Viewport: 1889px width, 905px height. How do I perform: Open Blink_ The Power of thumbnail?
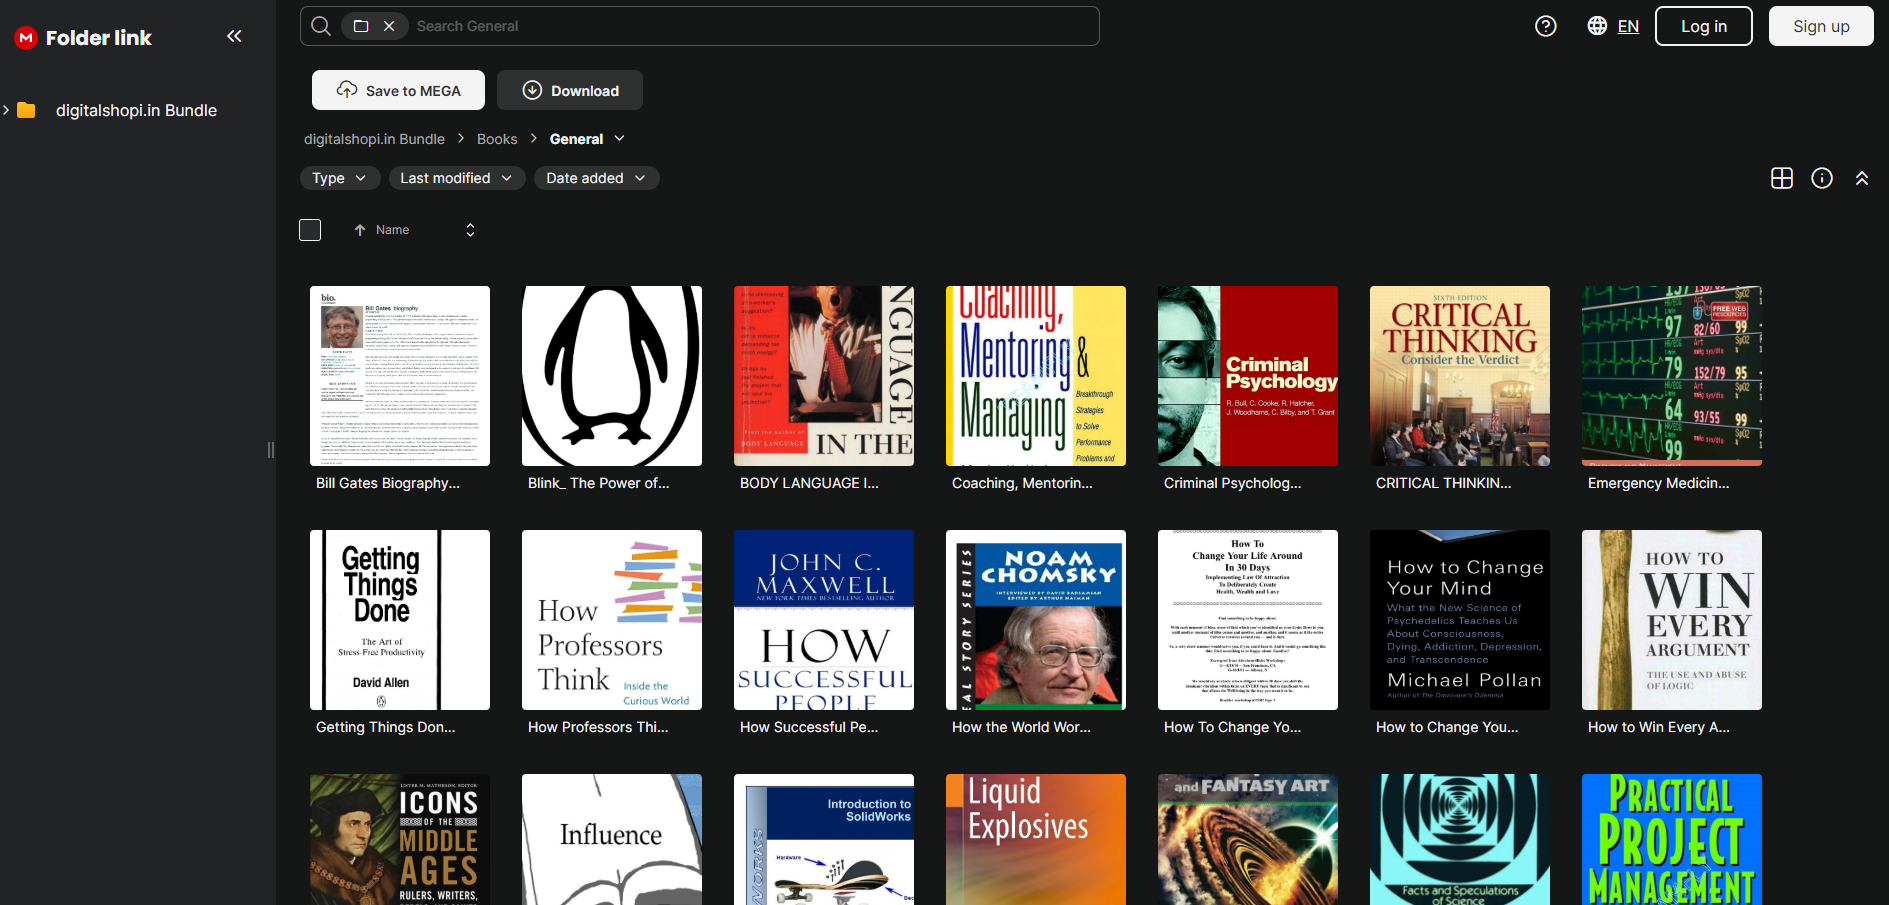(612, 376)
